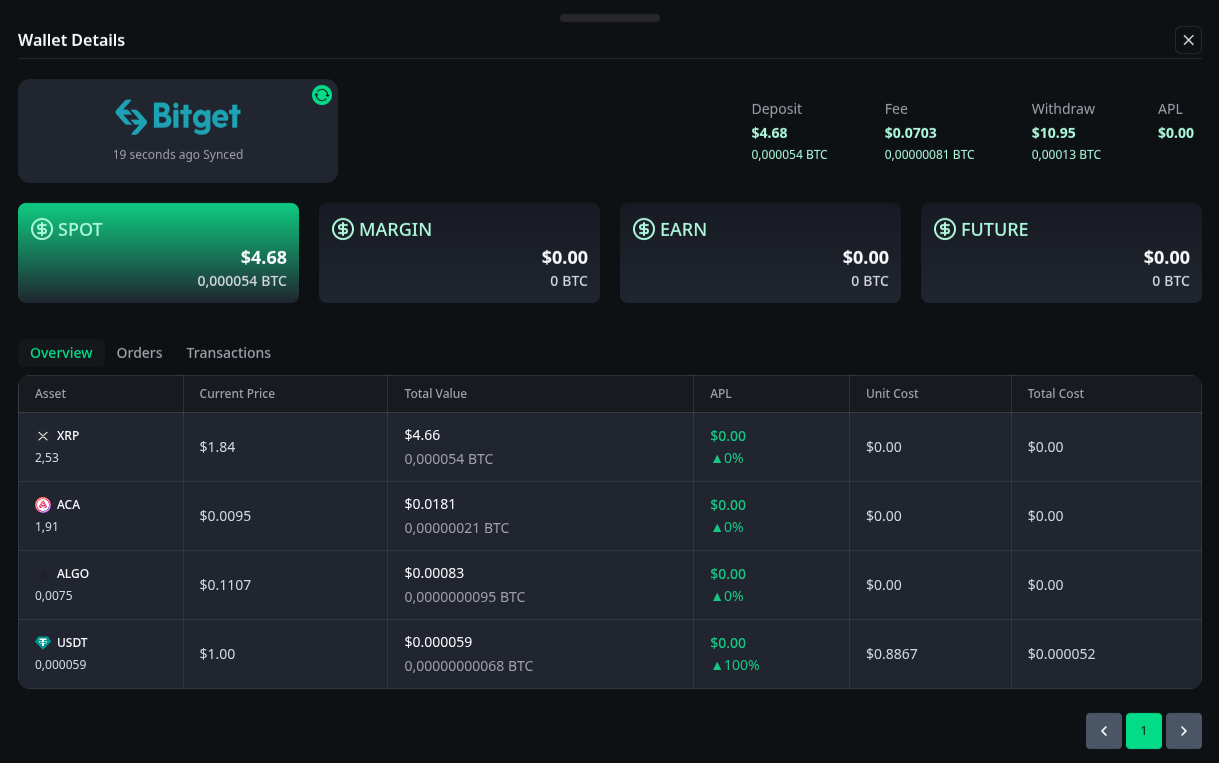Click the ACA coin icon
The width and height of the screenshot is (1219, 763).
point(42,505)
